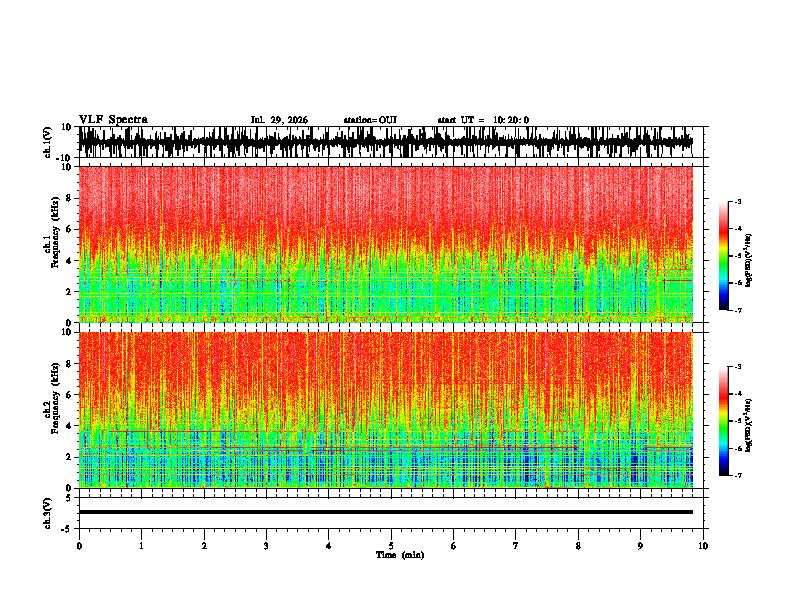Viewport: 792px width, 612px height.
Task: Click the ch.2 spectrogram panel
Action: pyautogui.click(x=385, y=410)
